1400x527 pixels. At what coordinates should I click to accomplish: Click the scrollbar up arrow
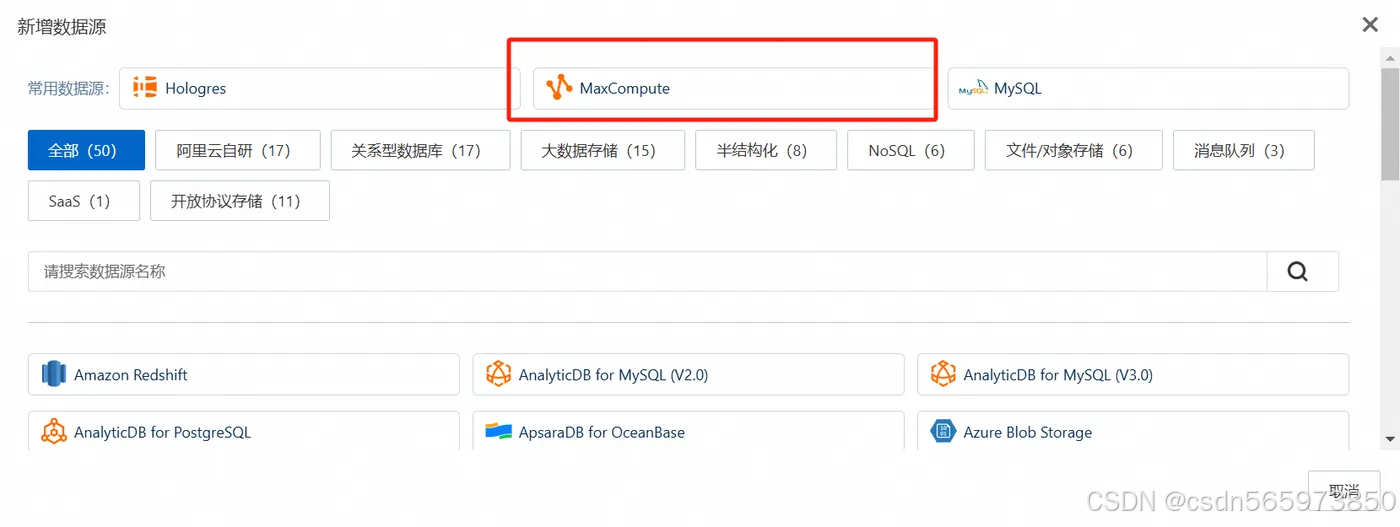(1390, 57)
